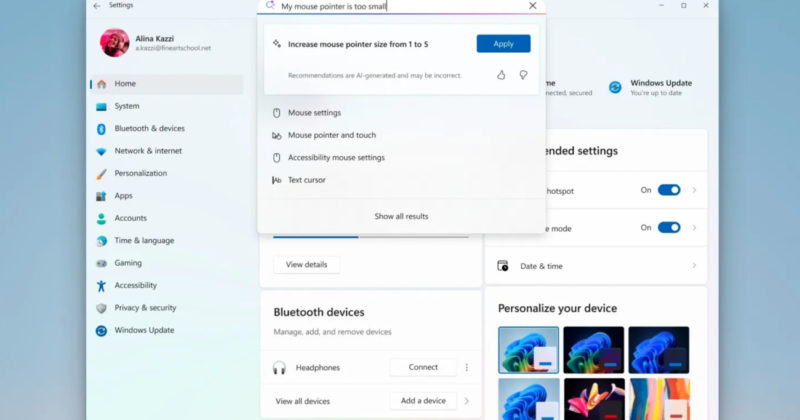The height and width of the screenshot is (420, 800).
Task: Open the chevron beside Add a device
Action: pyautogui.click(x=466, y=401)
